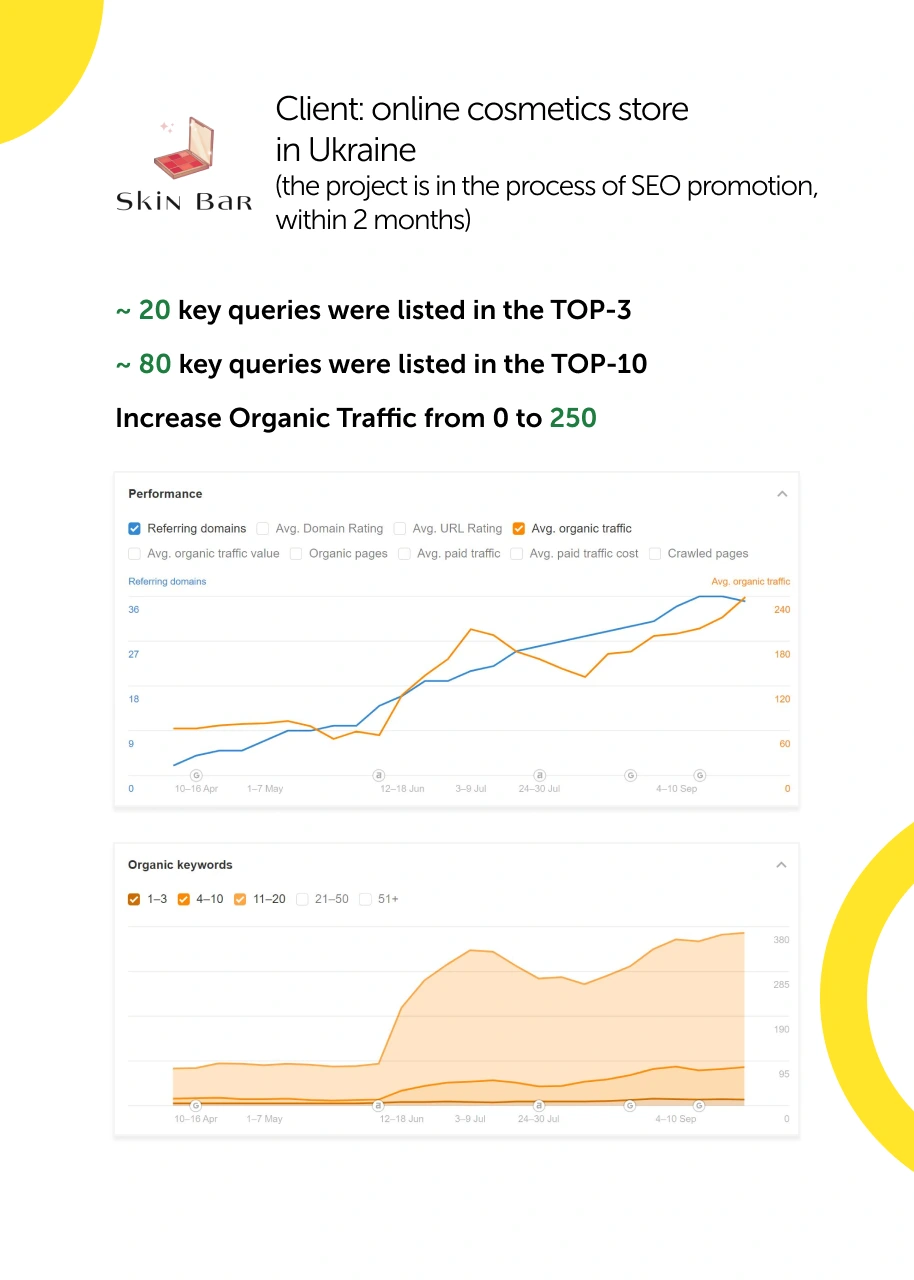
Task: Click the blue Referring domains axis label
Action: (167, 581)
